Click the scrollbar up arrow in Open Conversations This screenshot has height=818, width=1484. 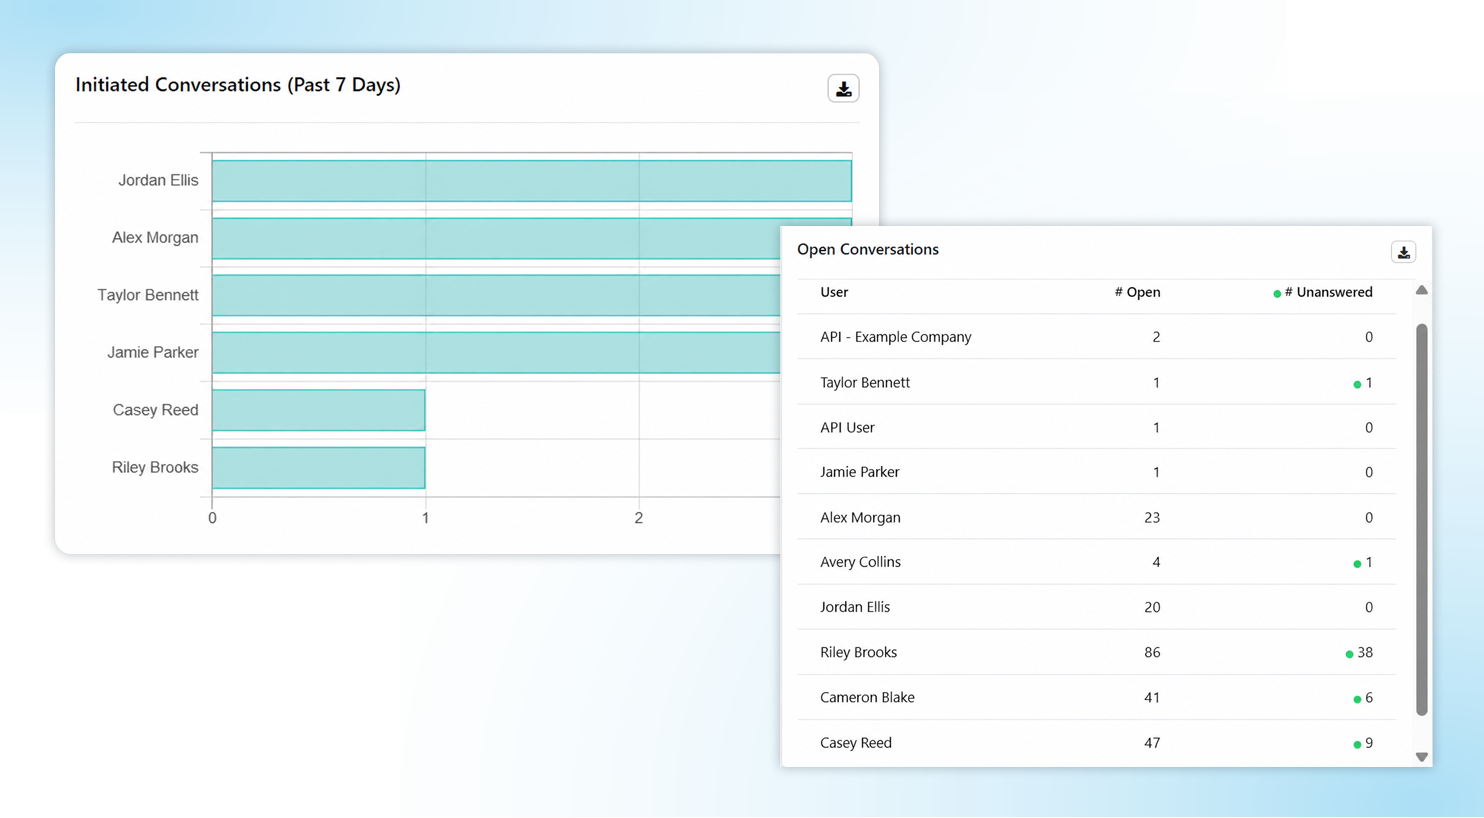1421,290
